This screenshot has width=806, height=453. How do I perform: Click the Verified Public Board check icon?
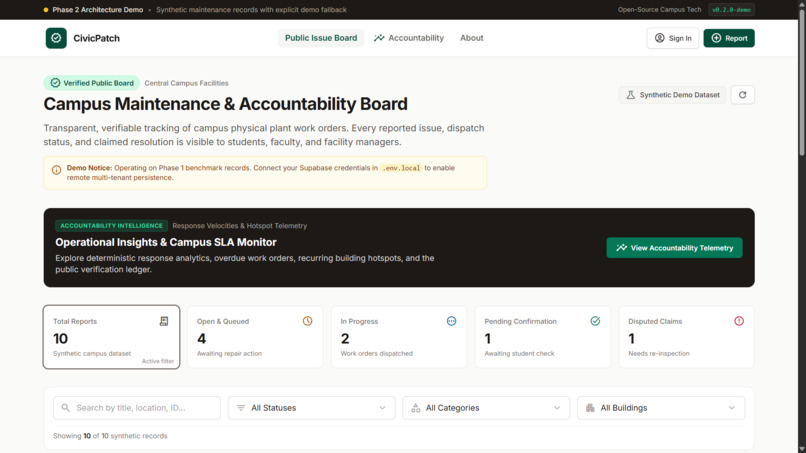tap(55, 83)
